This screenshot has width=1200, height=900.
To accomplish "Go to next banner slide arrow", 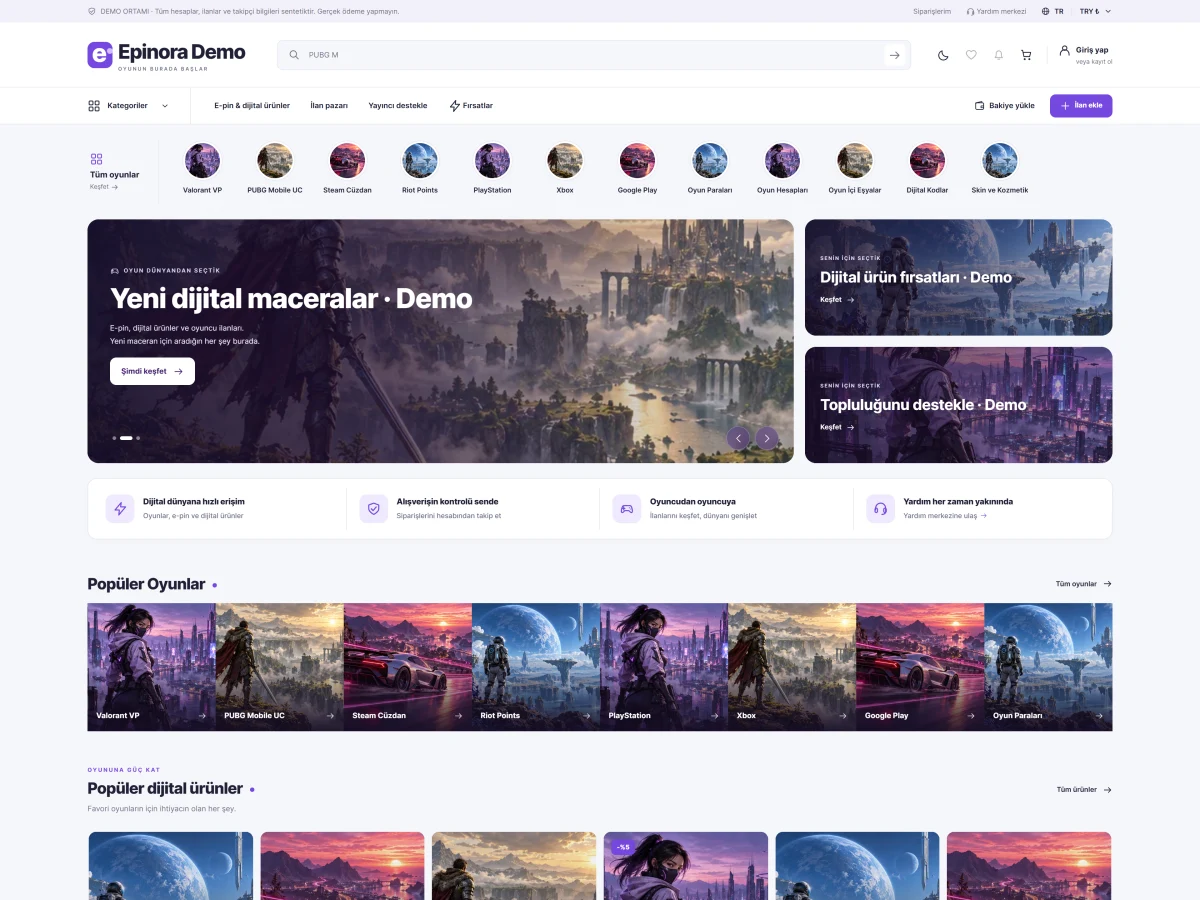I will pos(767,437).
